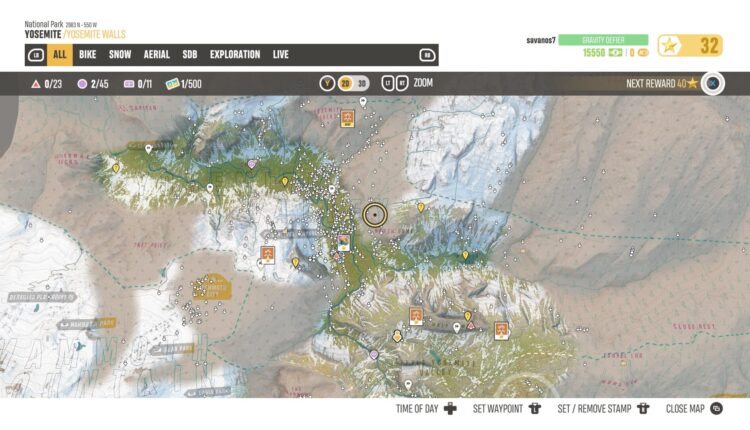Click the Next Reward circular badge
The width and height of the screenshot is (750, 430).
pyautogui.click(x=712, y=84)
